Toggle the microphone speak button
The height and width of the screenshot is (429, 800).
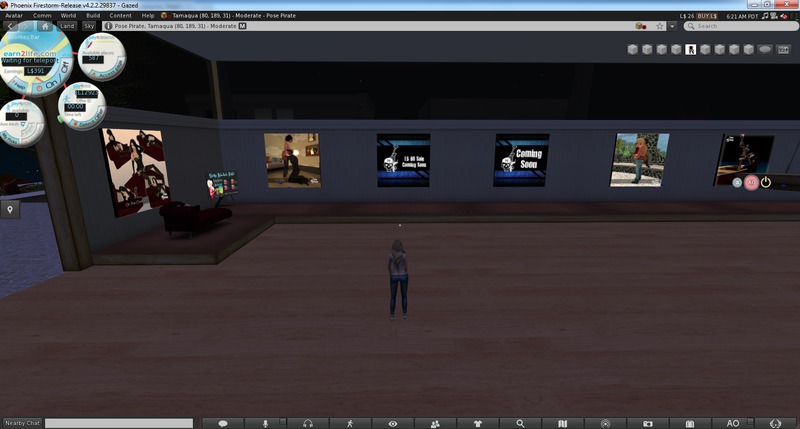pyautogui.click(x=266, y=423)
